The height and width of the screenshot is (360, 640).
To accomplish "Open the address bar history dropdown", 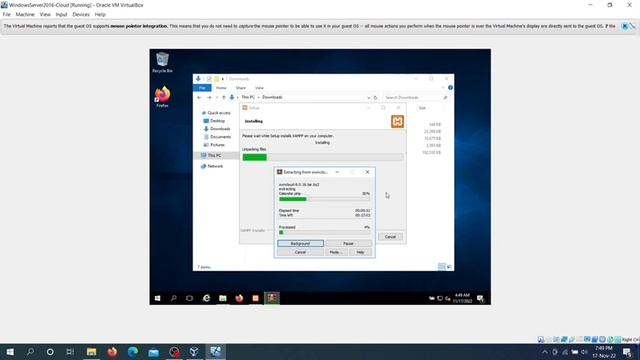I will (x=369, y=98).
